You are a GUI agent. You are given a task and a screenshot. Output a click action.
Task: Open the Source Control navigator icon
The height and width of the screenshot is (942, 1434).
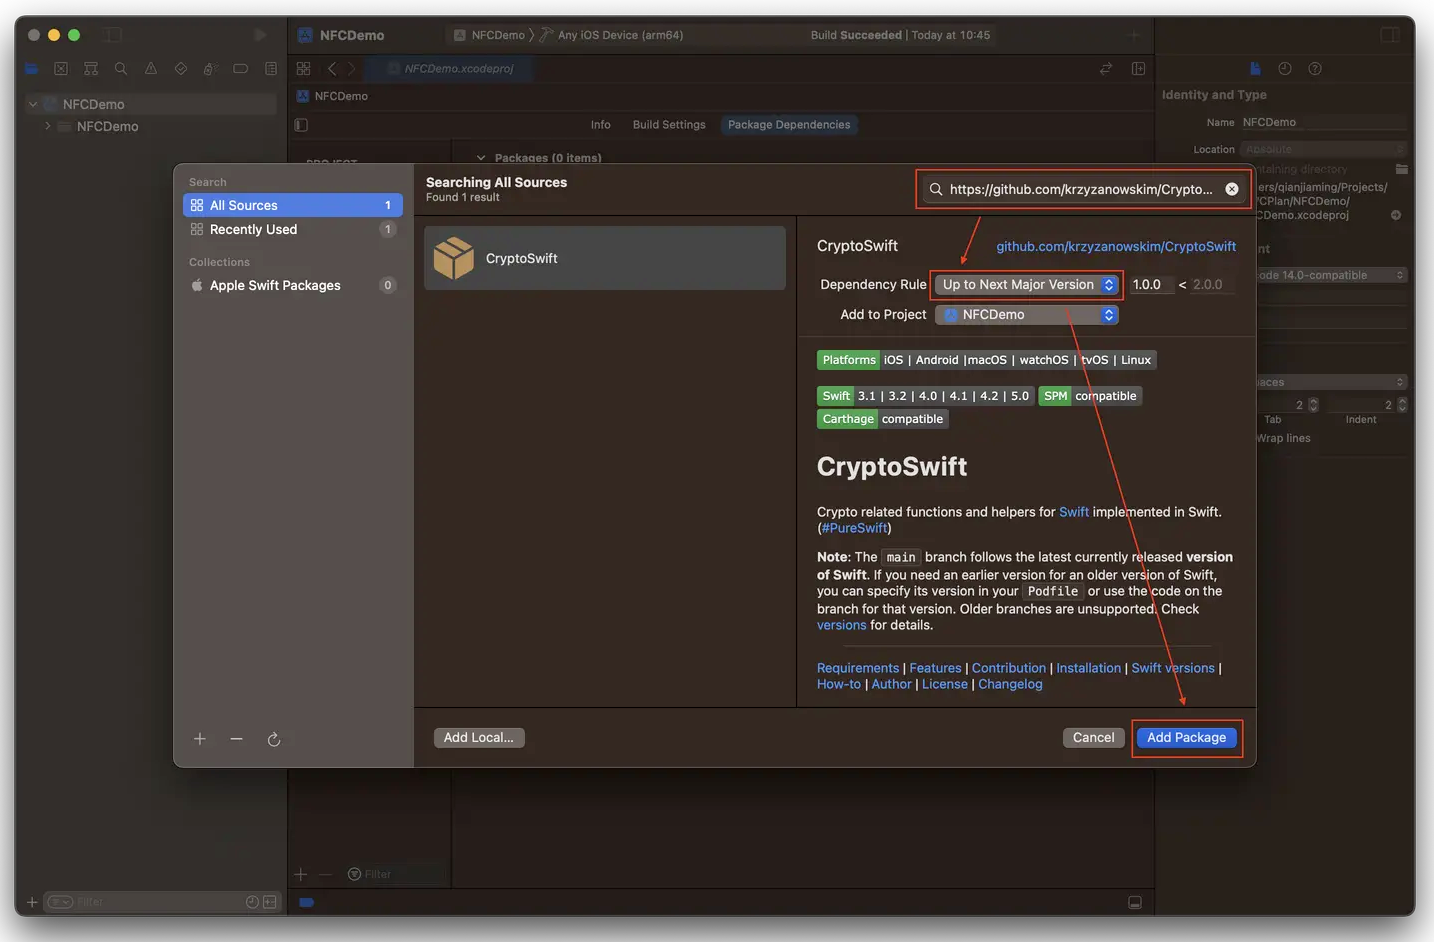(61, 69)
